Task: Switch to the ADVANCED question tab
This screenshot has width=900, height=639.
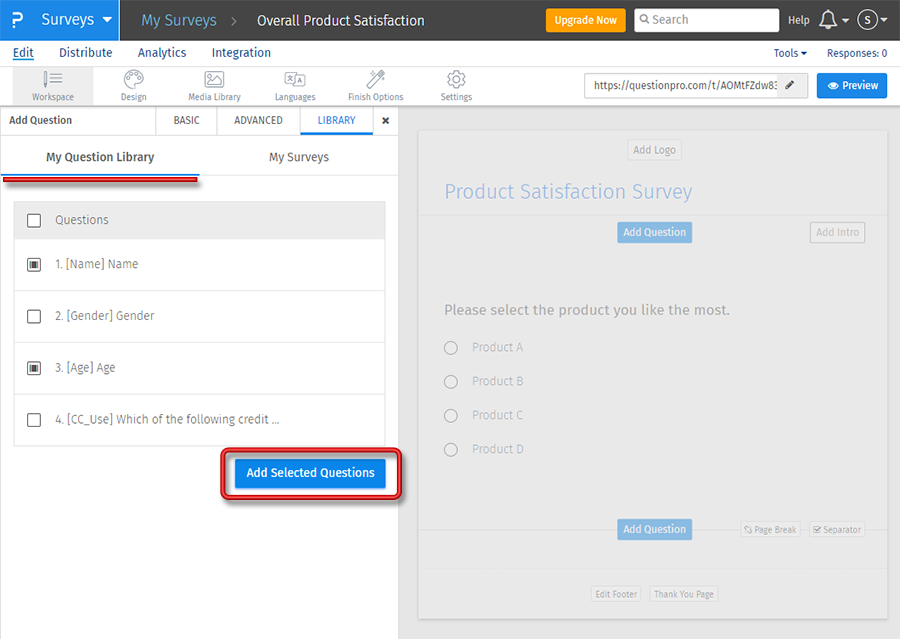Action: tap(258, 121)
